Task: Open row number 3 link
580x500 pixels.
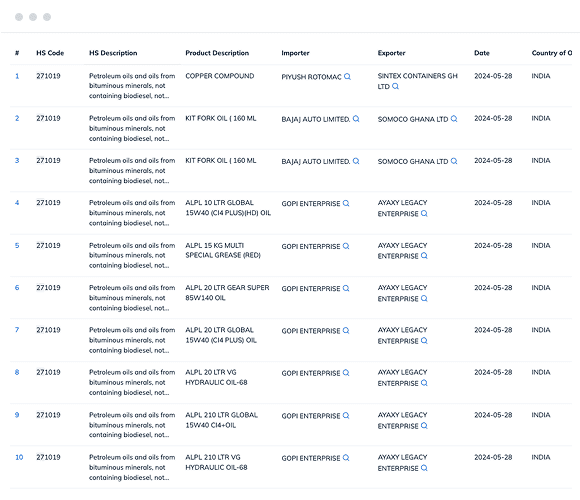Action: tap(17, 161)
